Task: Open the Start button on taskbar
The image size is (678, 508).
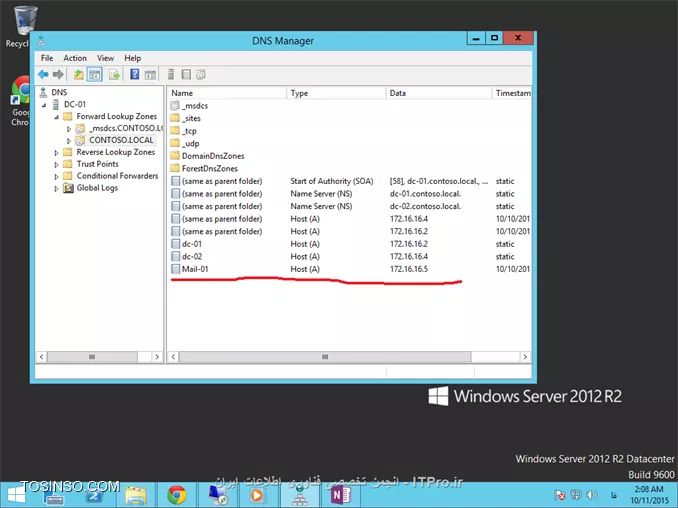Action: click(x=16, y=495)
